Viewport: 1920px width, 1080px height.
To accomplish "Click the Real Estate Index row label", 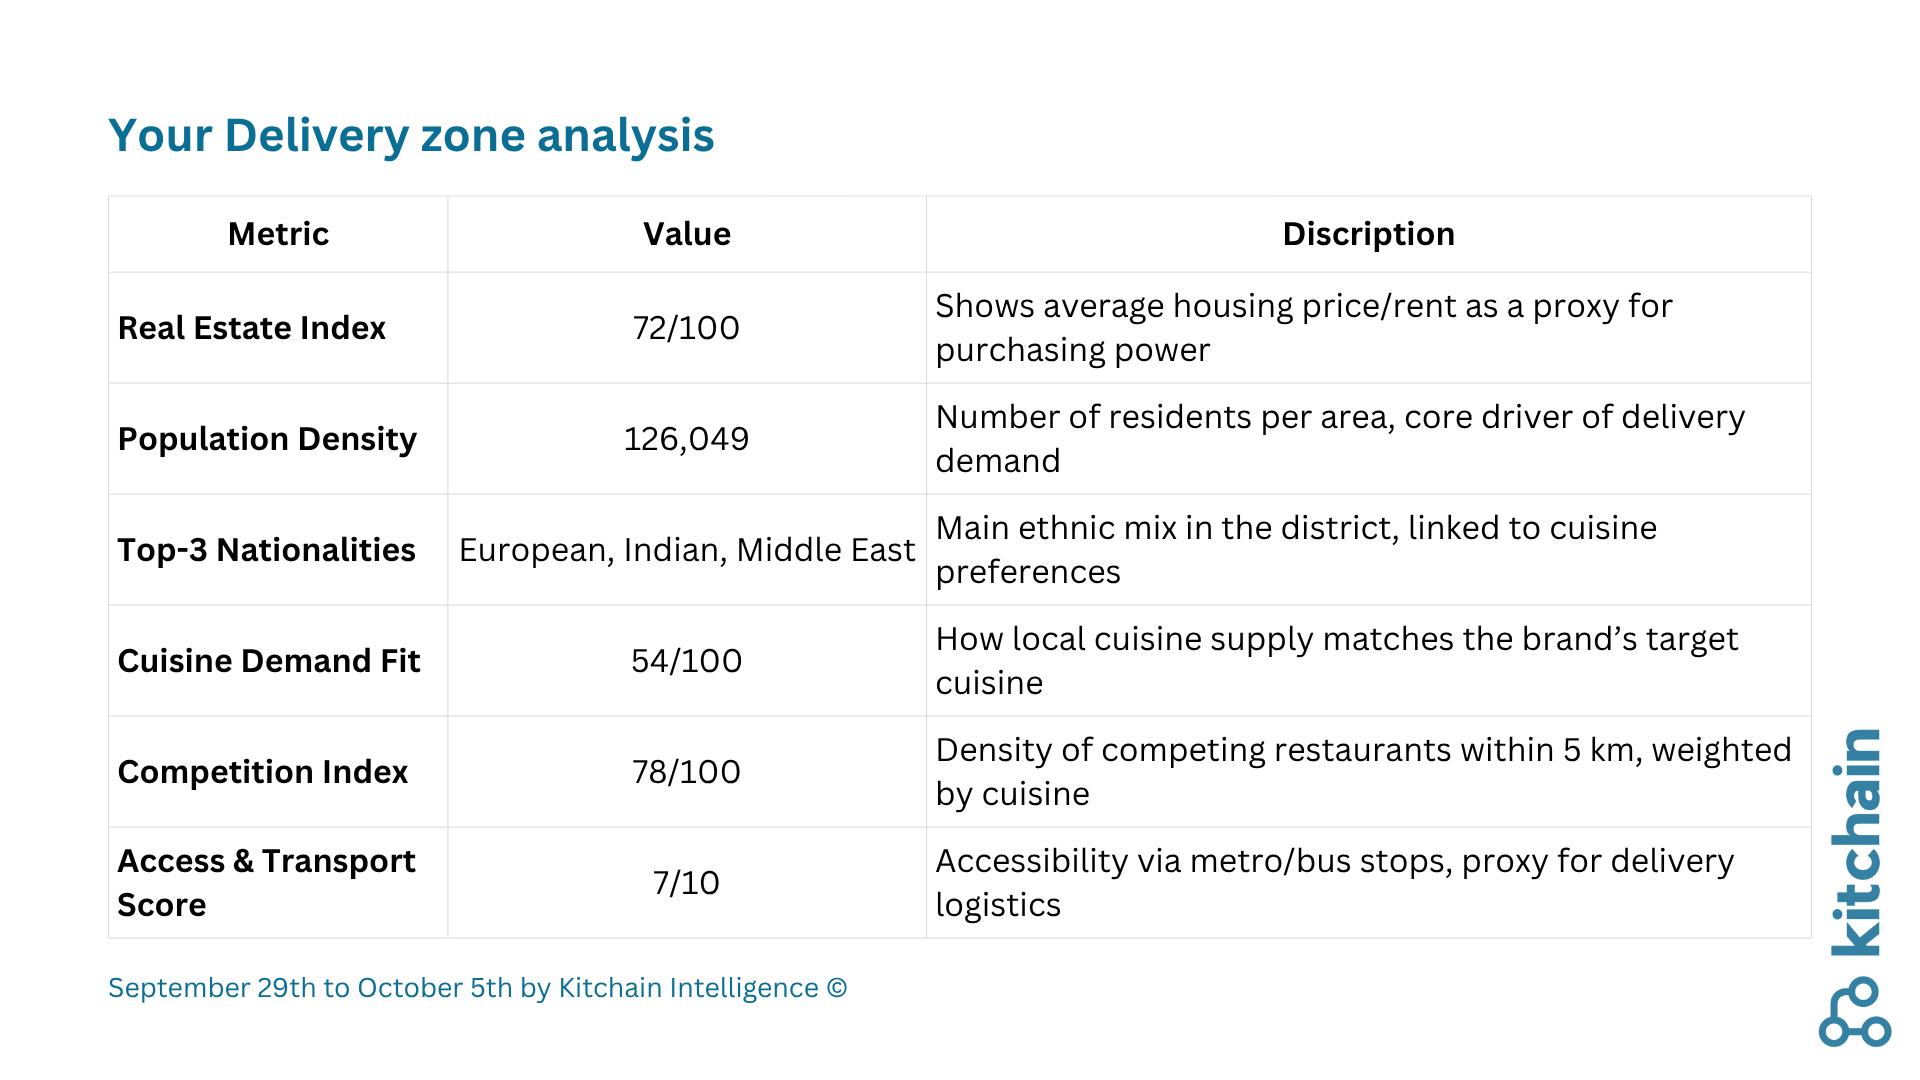I will pyautogui.click(x=252, y=328).
